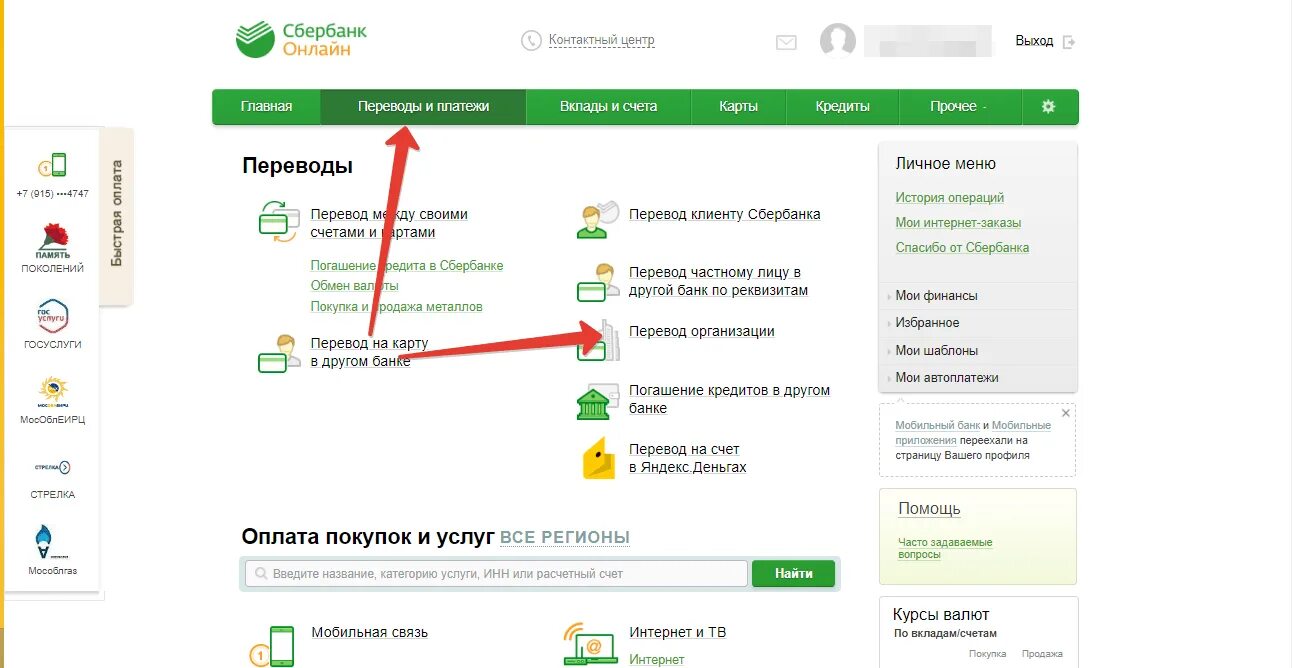Open settings with the gear icon
The image size is (1292, 668).
click(1048, 106)
